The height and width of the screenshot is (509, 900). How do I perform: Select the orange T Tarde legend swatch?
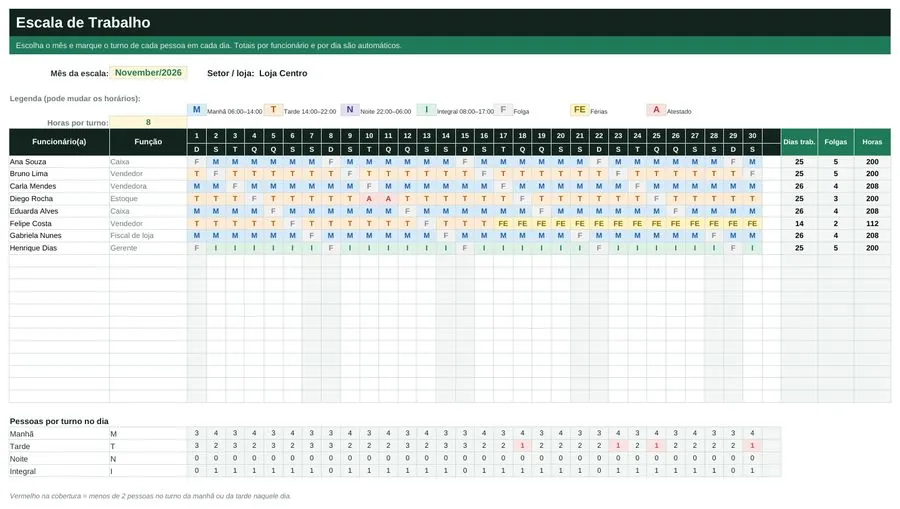(x=273, y=110)
